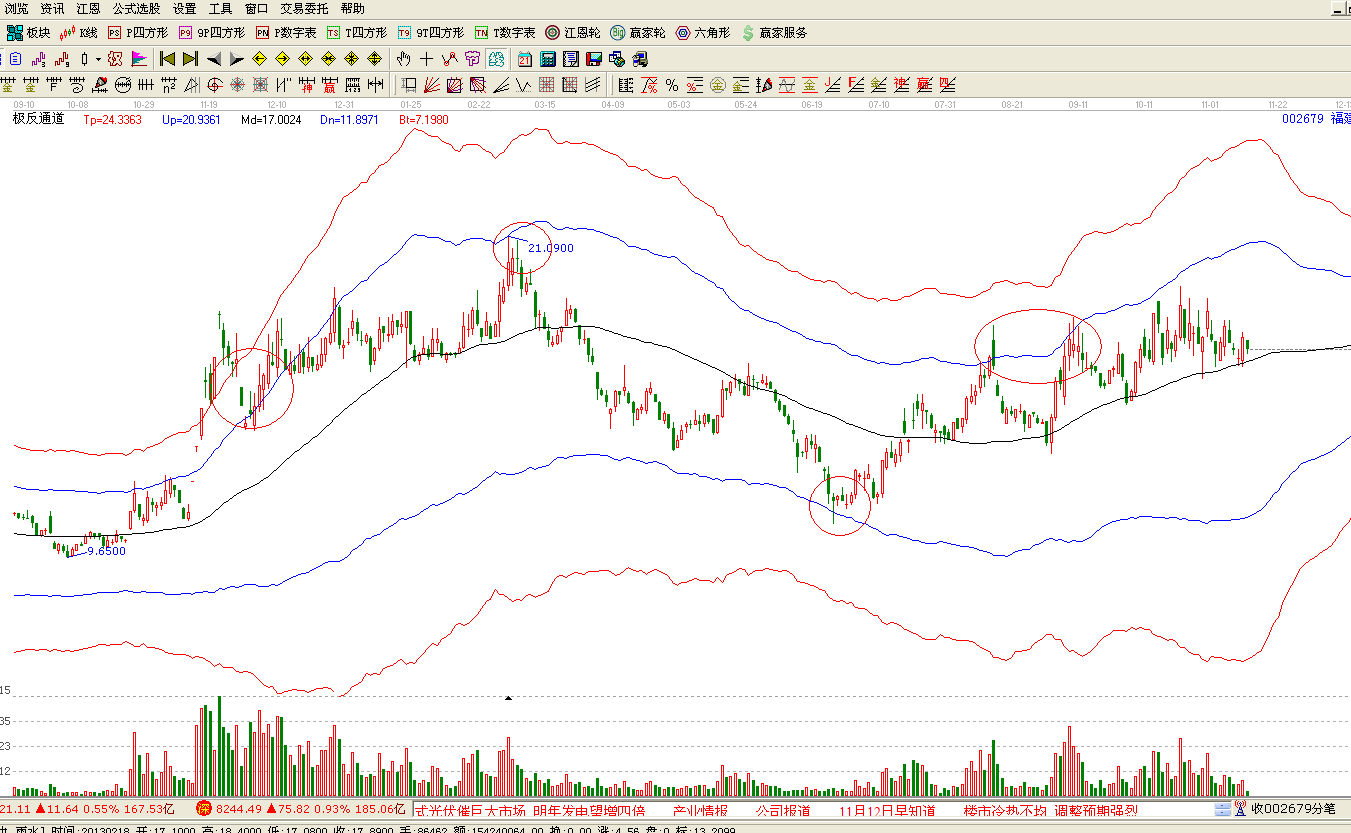Click the 赢家服务 button

[774, 33]
